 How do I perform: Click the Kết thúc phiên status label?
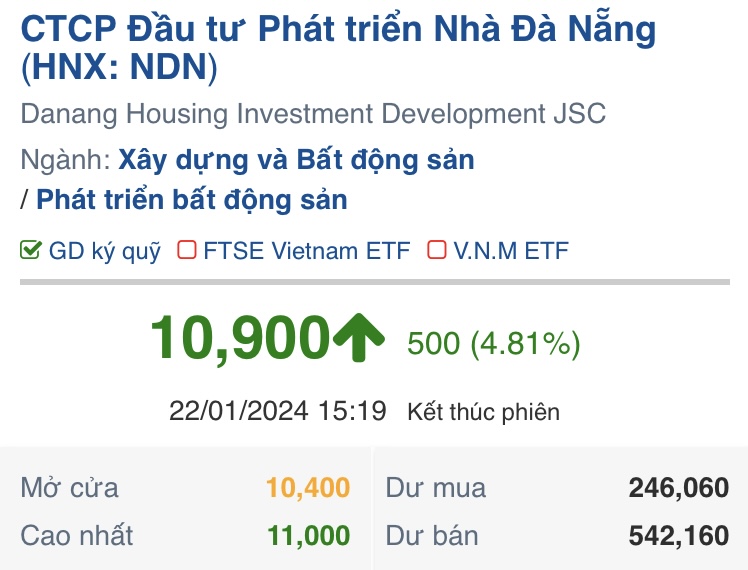[x=483, y=412]
